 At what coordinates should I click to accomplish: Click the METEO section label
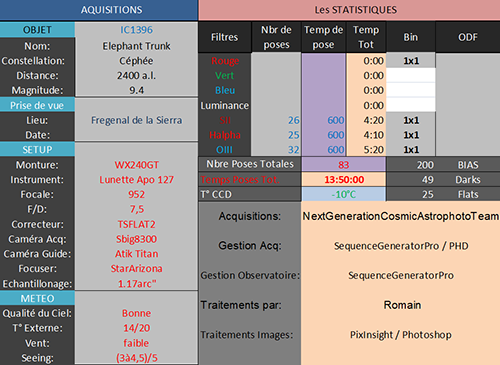(x=37, y=298)
